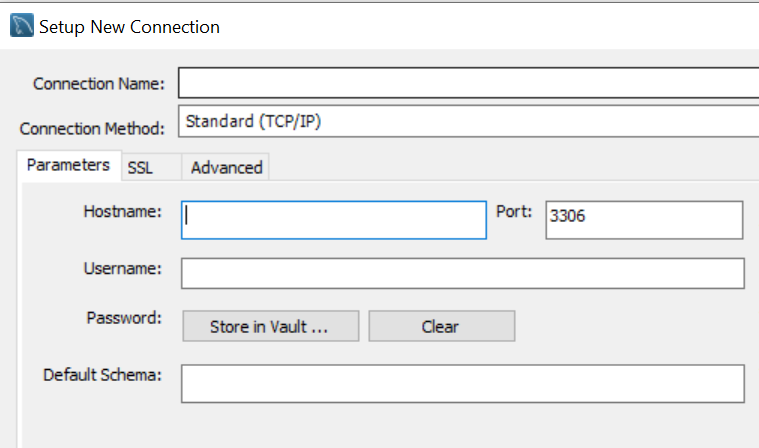Click the Default Schema label

pos(103,375)
